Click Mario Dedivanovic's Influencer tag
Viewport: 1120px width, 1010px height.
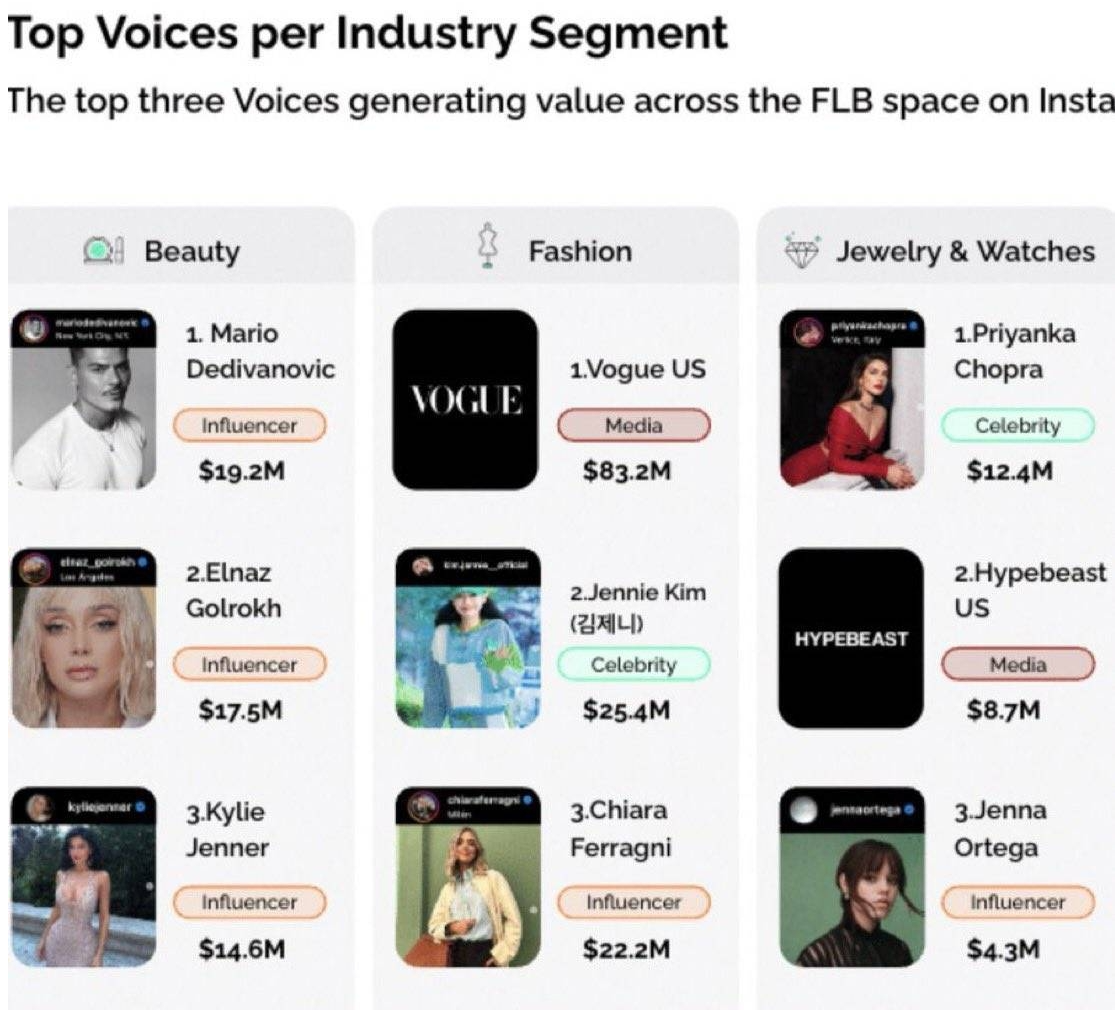[x=249, y=426]
